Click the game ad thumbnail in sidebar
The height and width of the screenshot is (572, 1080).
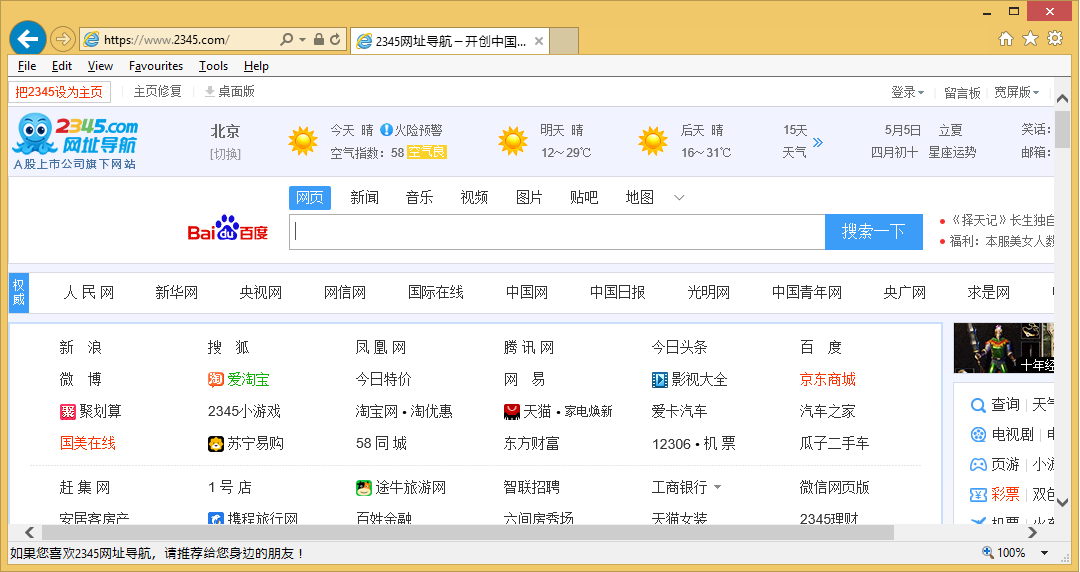[x=1004, y=348]
